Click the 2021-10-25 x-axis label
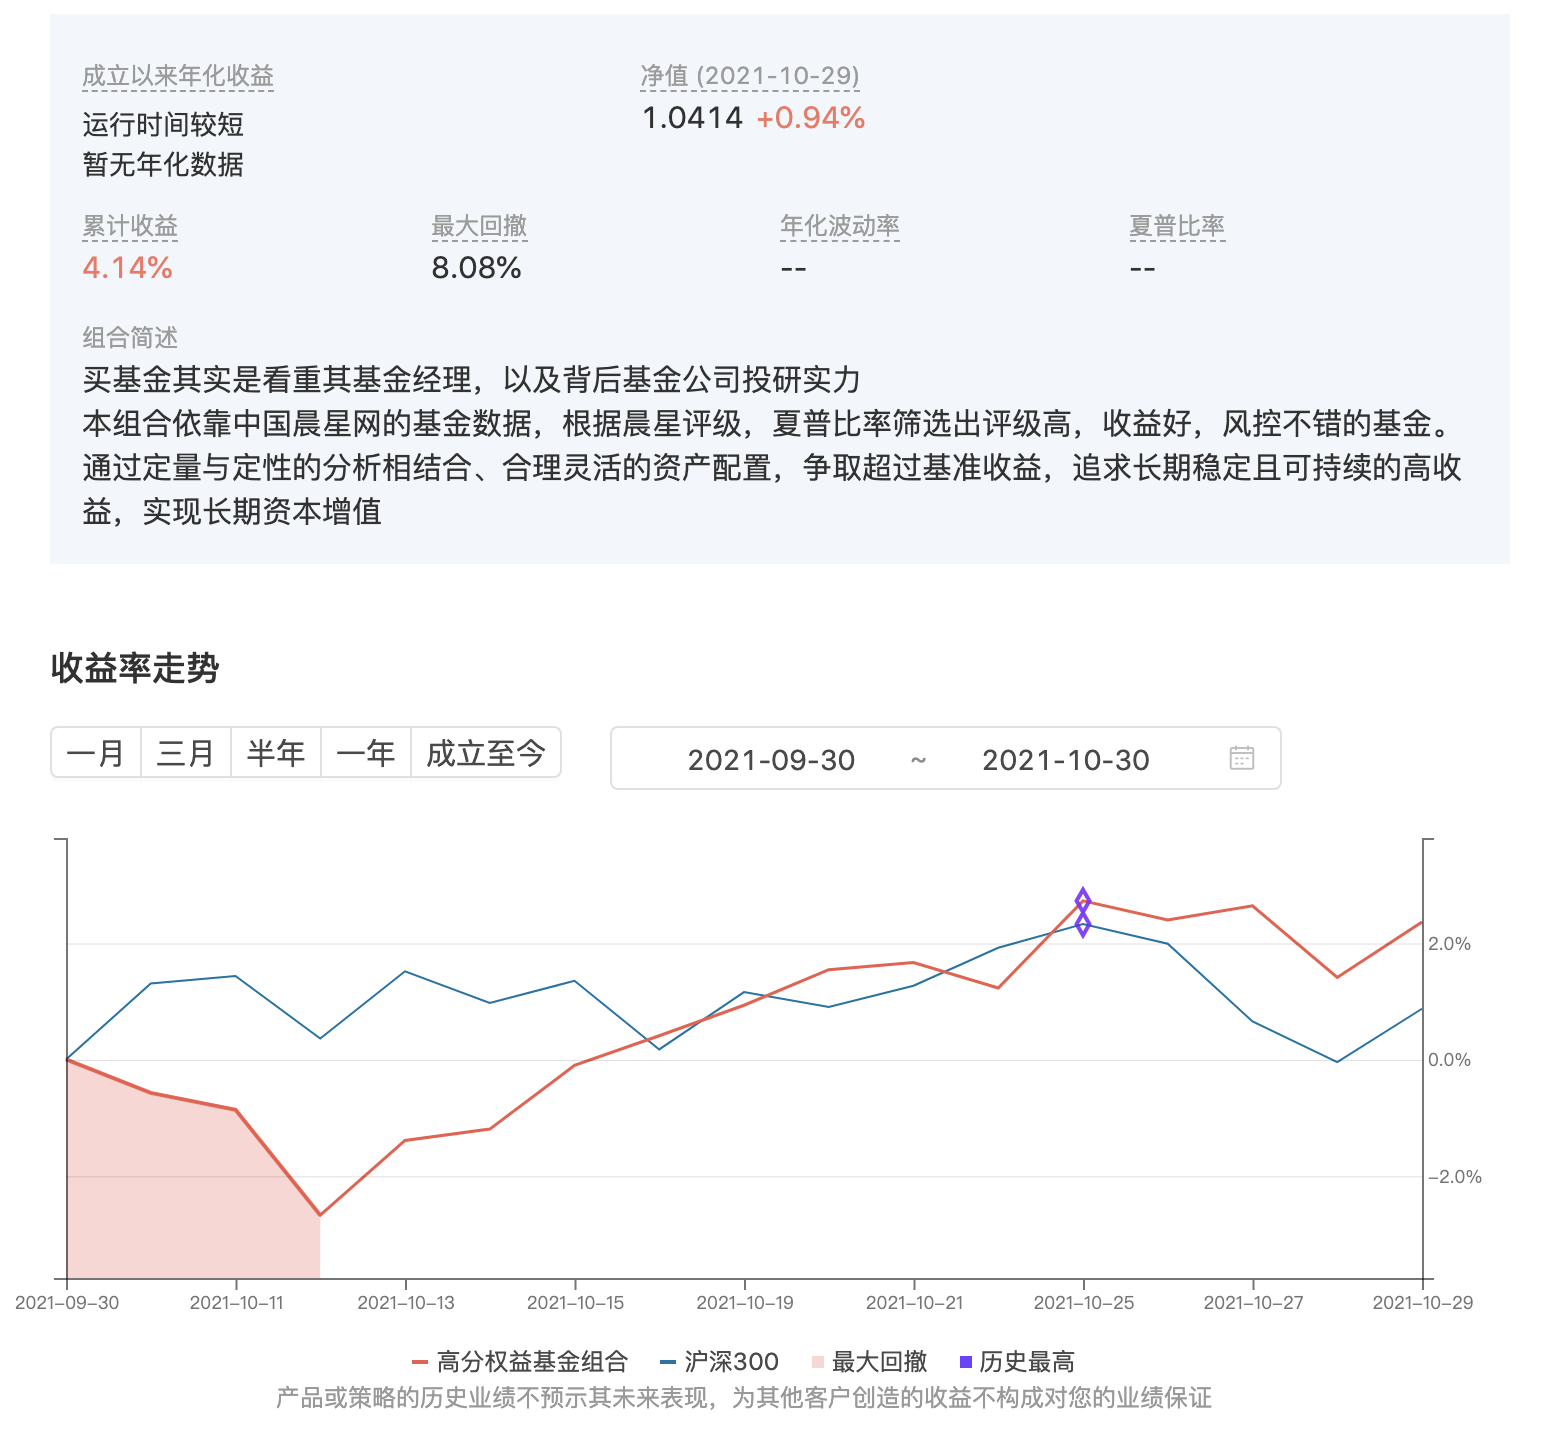1542x1432 pixels. tap(1083, 1302)
